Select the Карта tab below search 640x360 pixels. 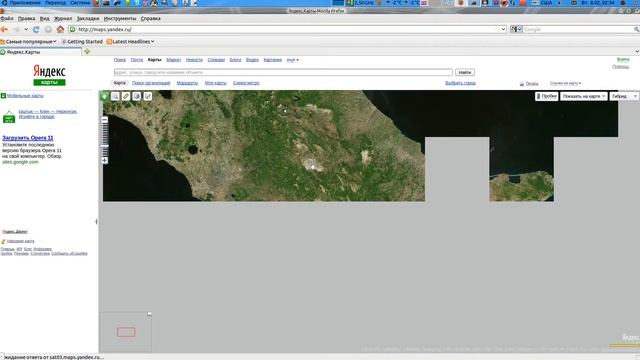[x=120, y=83]
